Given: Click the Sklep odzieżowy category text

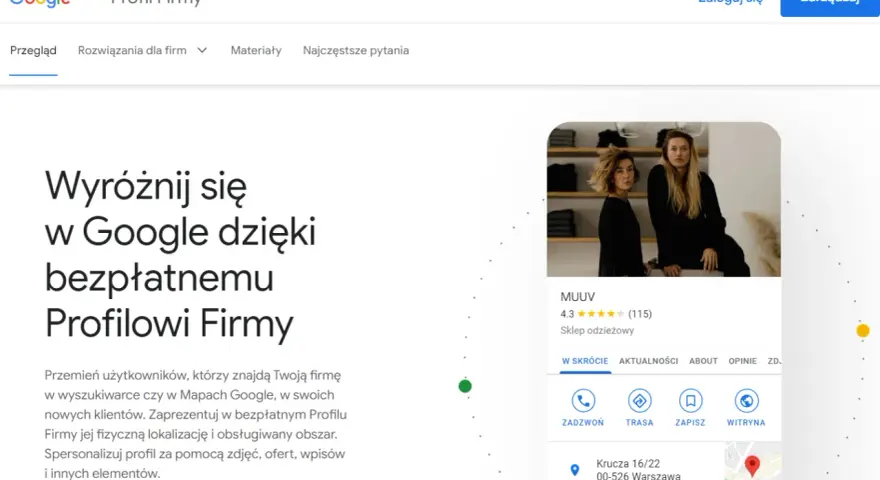Looking at the screenshot, I should coord(597,331).
